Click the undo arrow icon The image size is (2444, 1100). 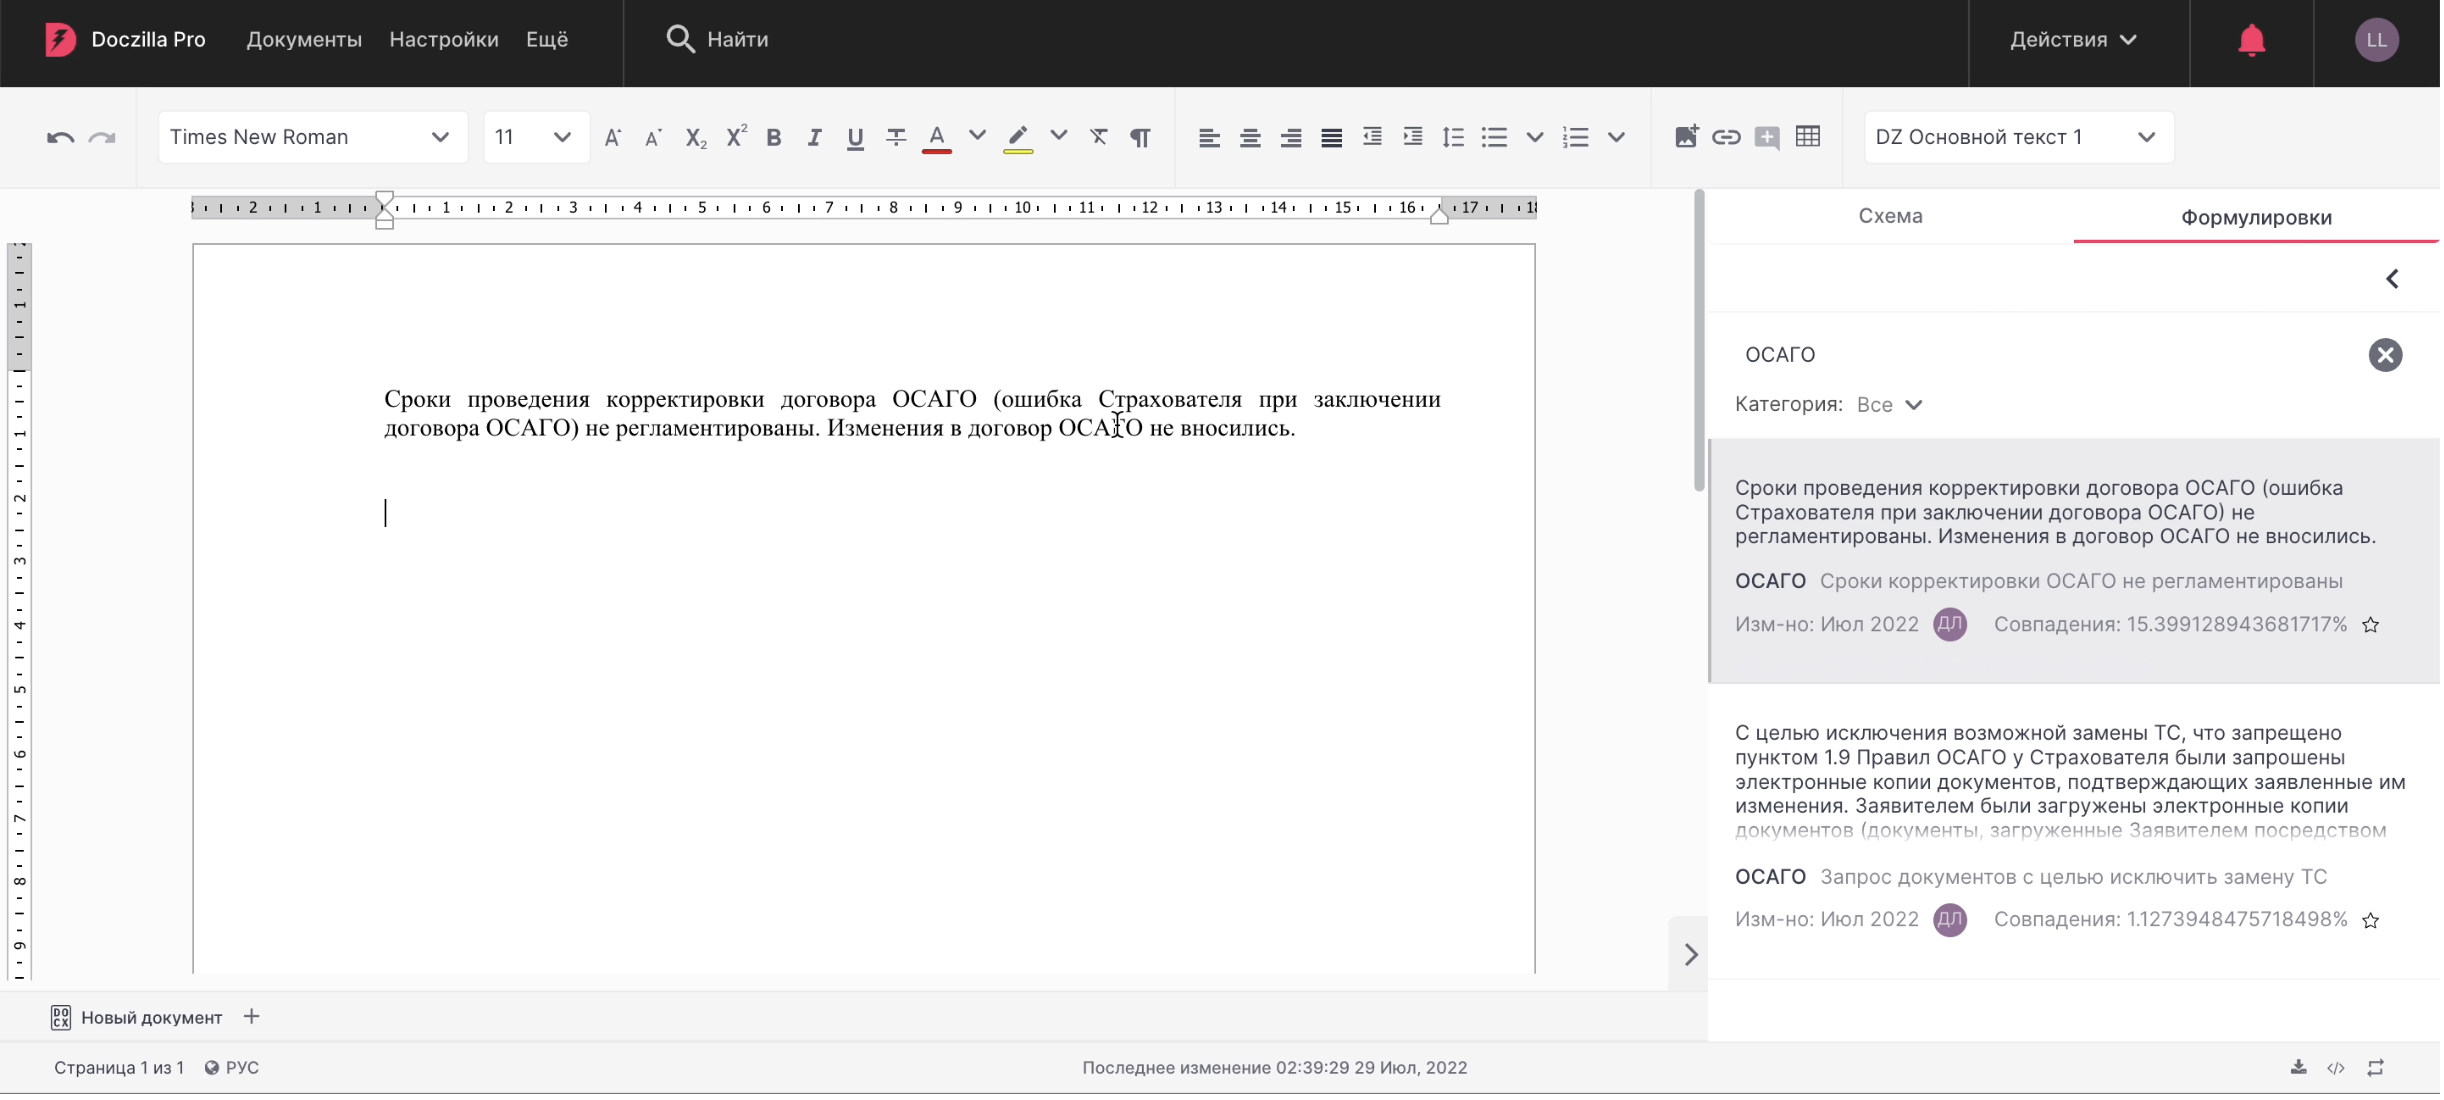pos(60,138)
